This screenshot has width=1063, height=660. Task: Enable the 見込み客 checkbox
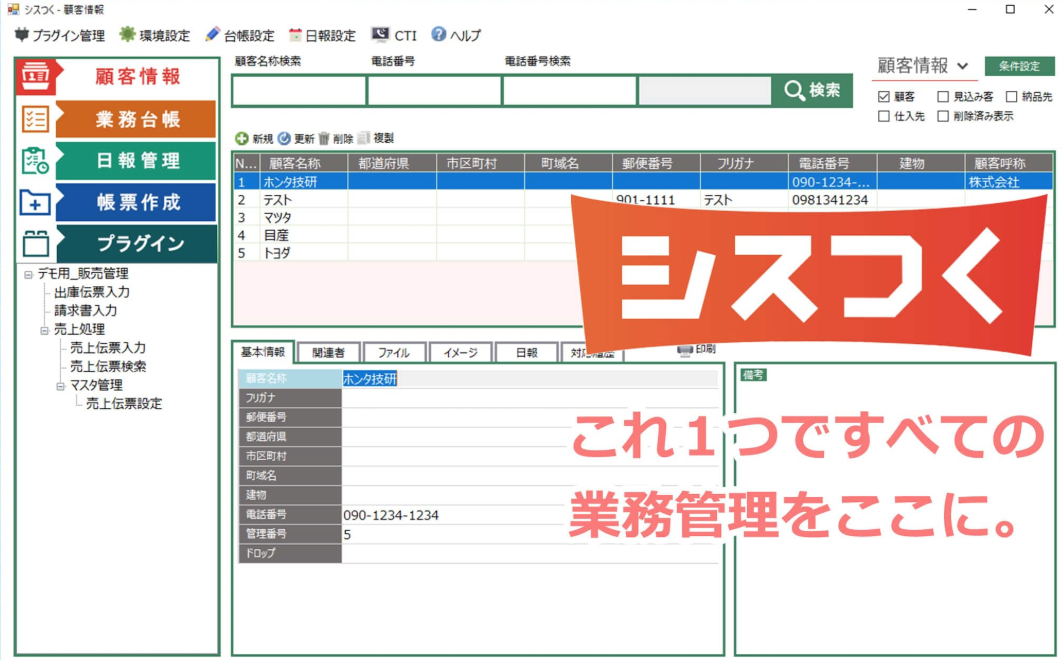point(943,97)
